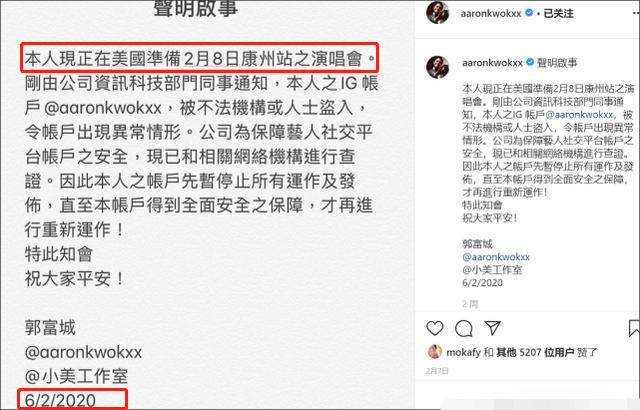This screenshot has height=410, width=640.
Task: Click the 2 周 caption timestamp
Action: click(x=470, y=304)
